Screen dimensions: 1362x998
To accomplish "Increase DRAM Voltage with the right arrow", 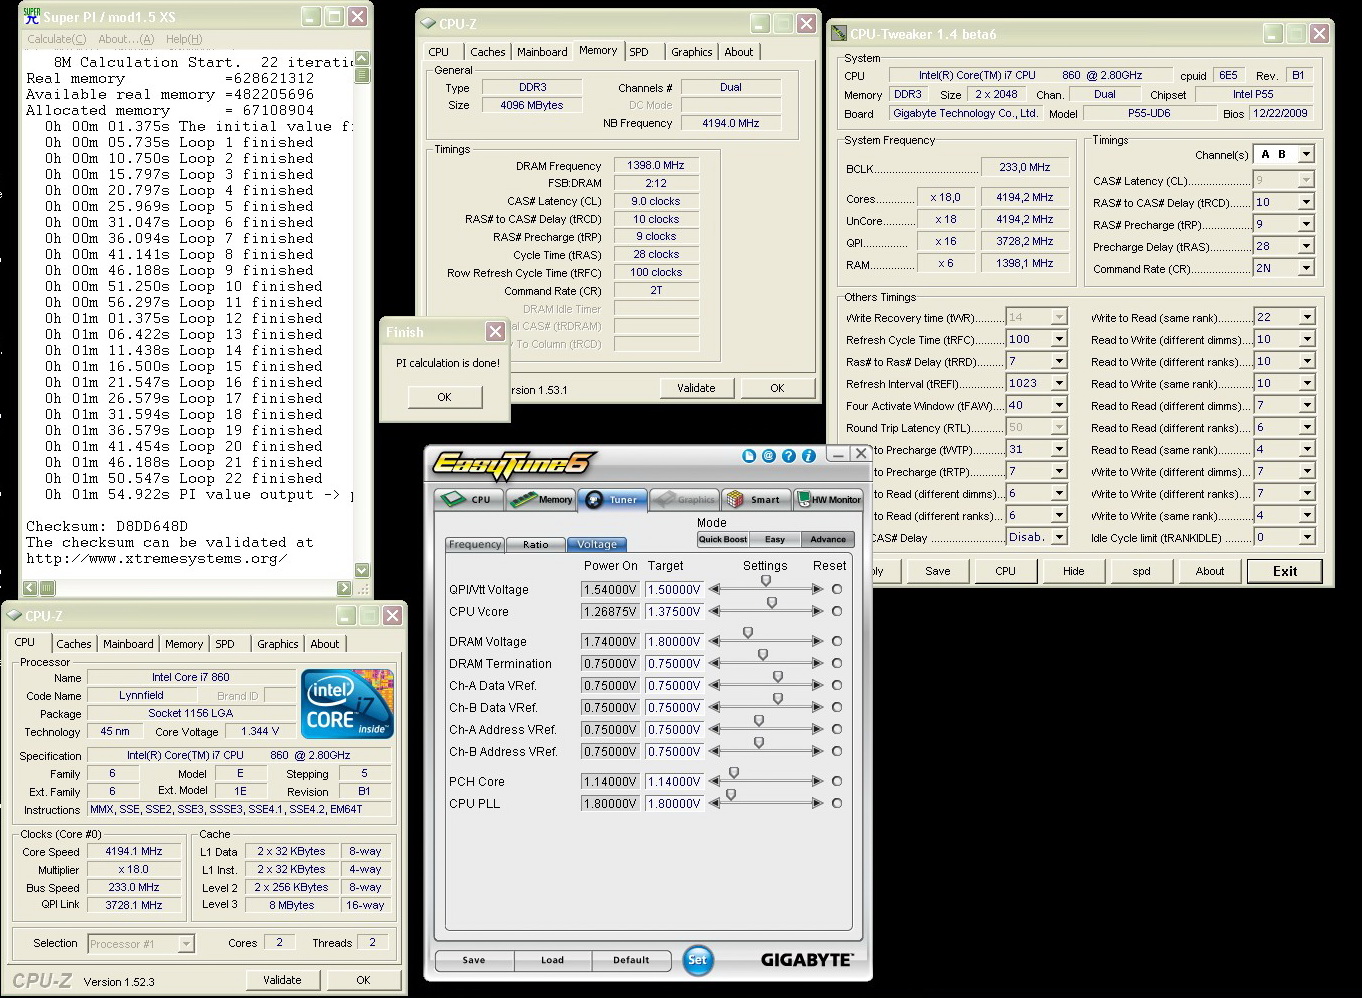I will tap(818, 642).
